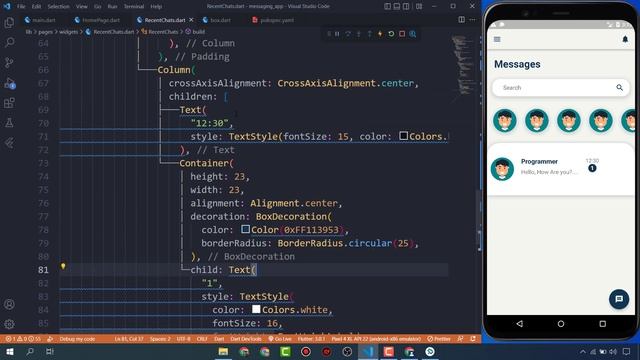Click Prettier in status bar
Viewport: 640px width, 360px height.
(x=439, y=339)
